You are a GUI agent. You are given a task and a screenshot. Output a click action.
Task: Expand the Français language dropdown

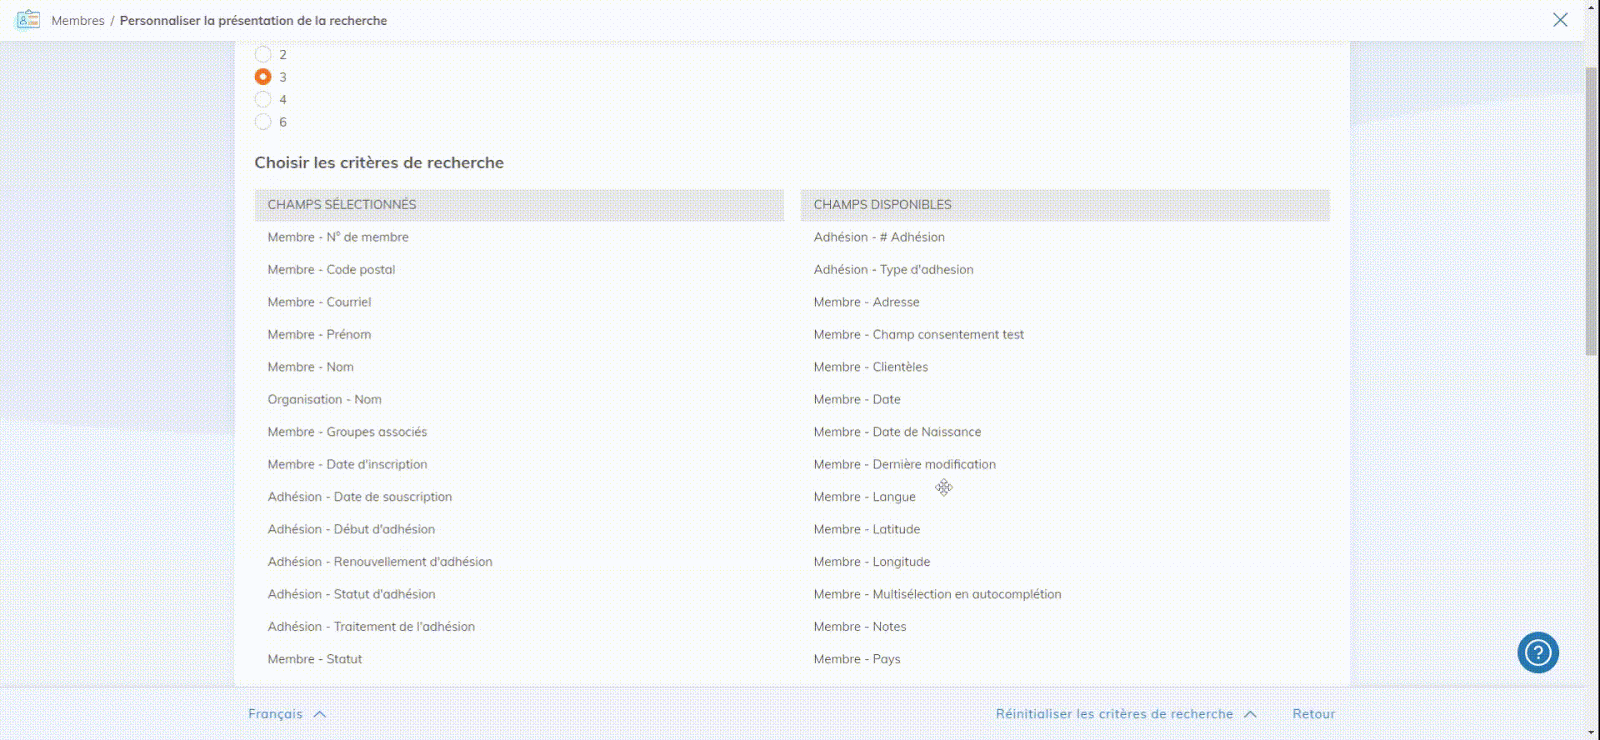point(276,714)
